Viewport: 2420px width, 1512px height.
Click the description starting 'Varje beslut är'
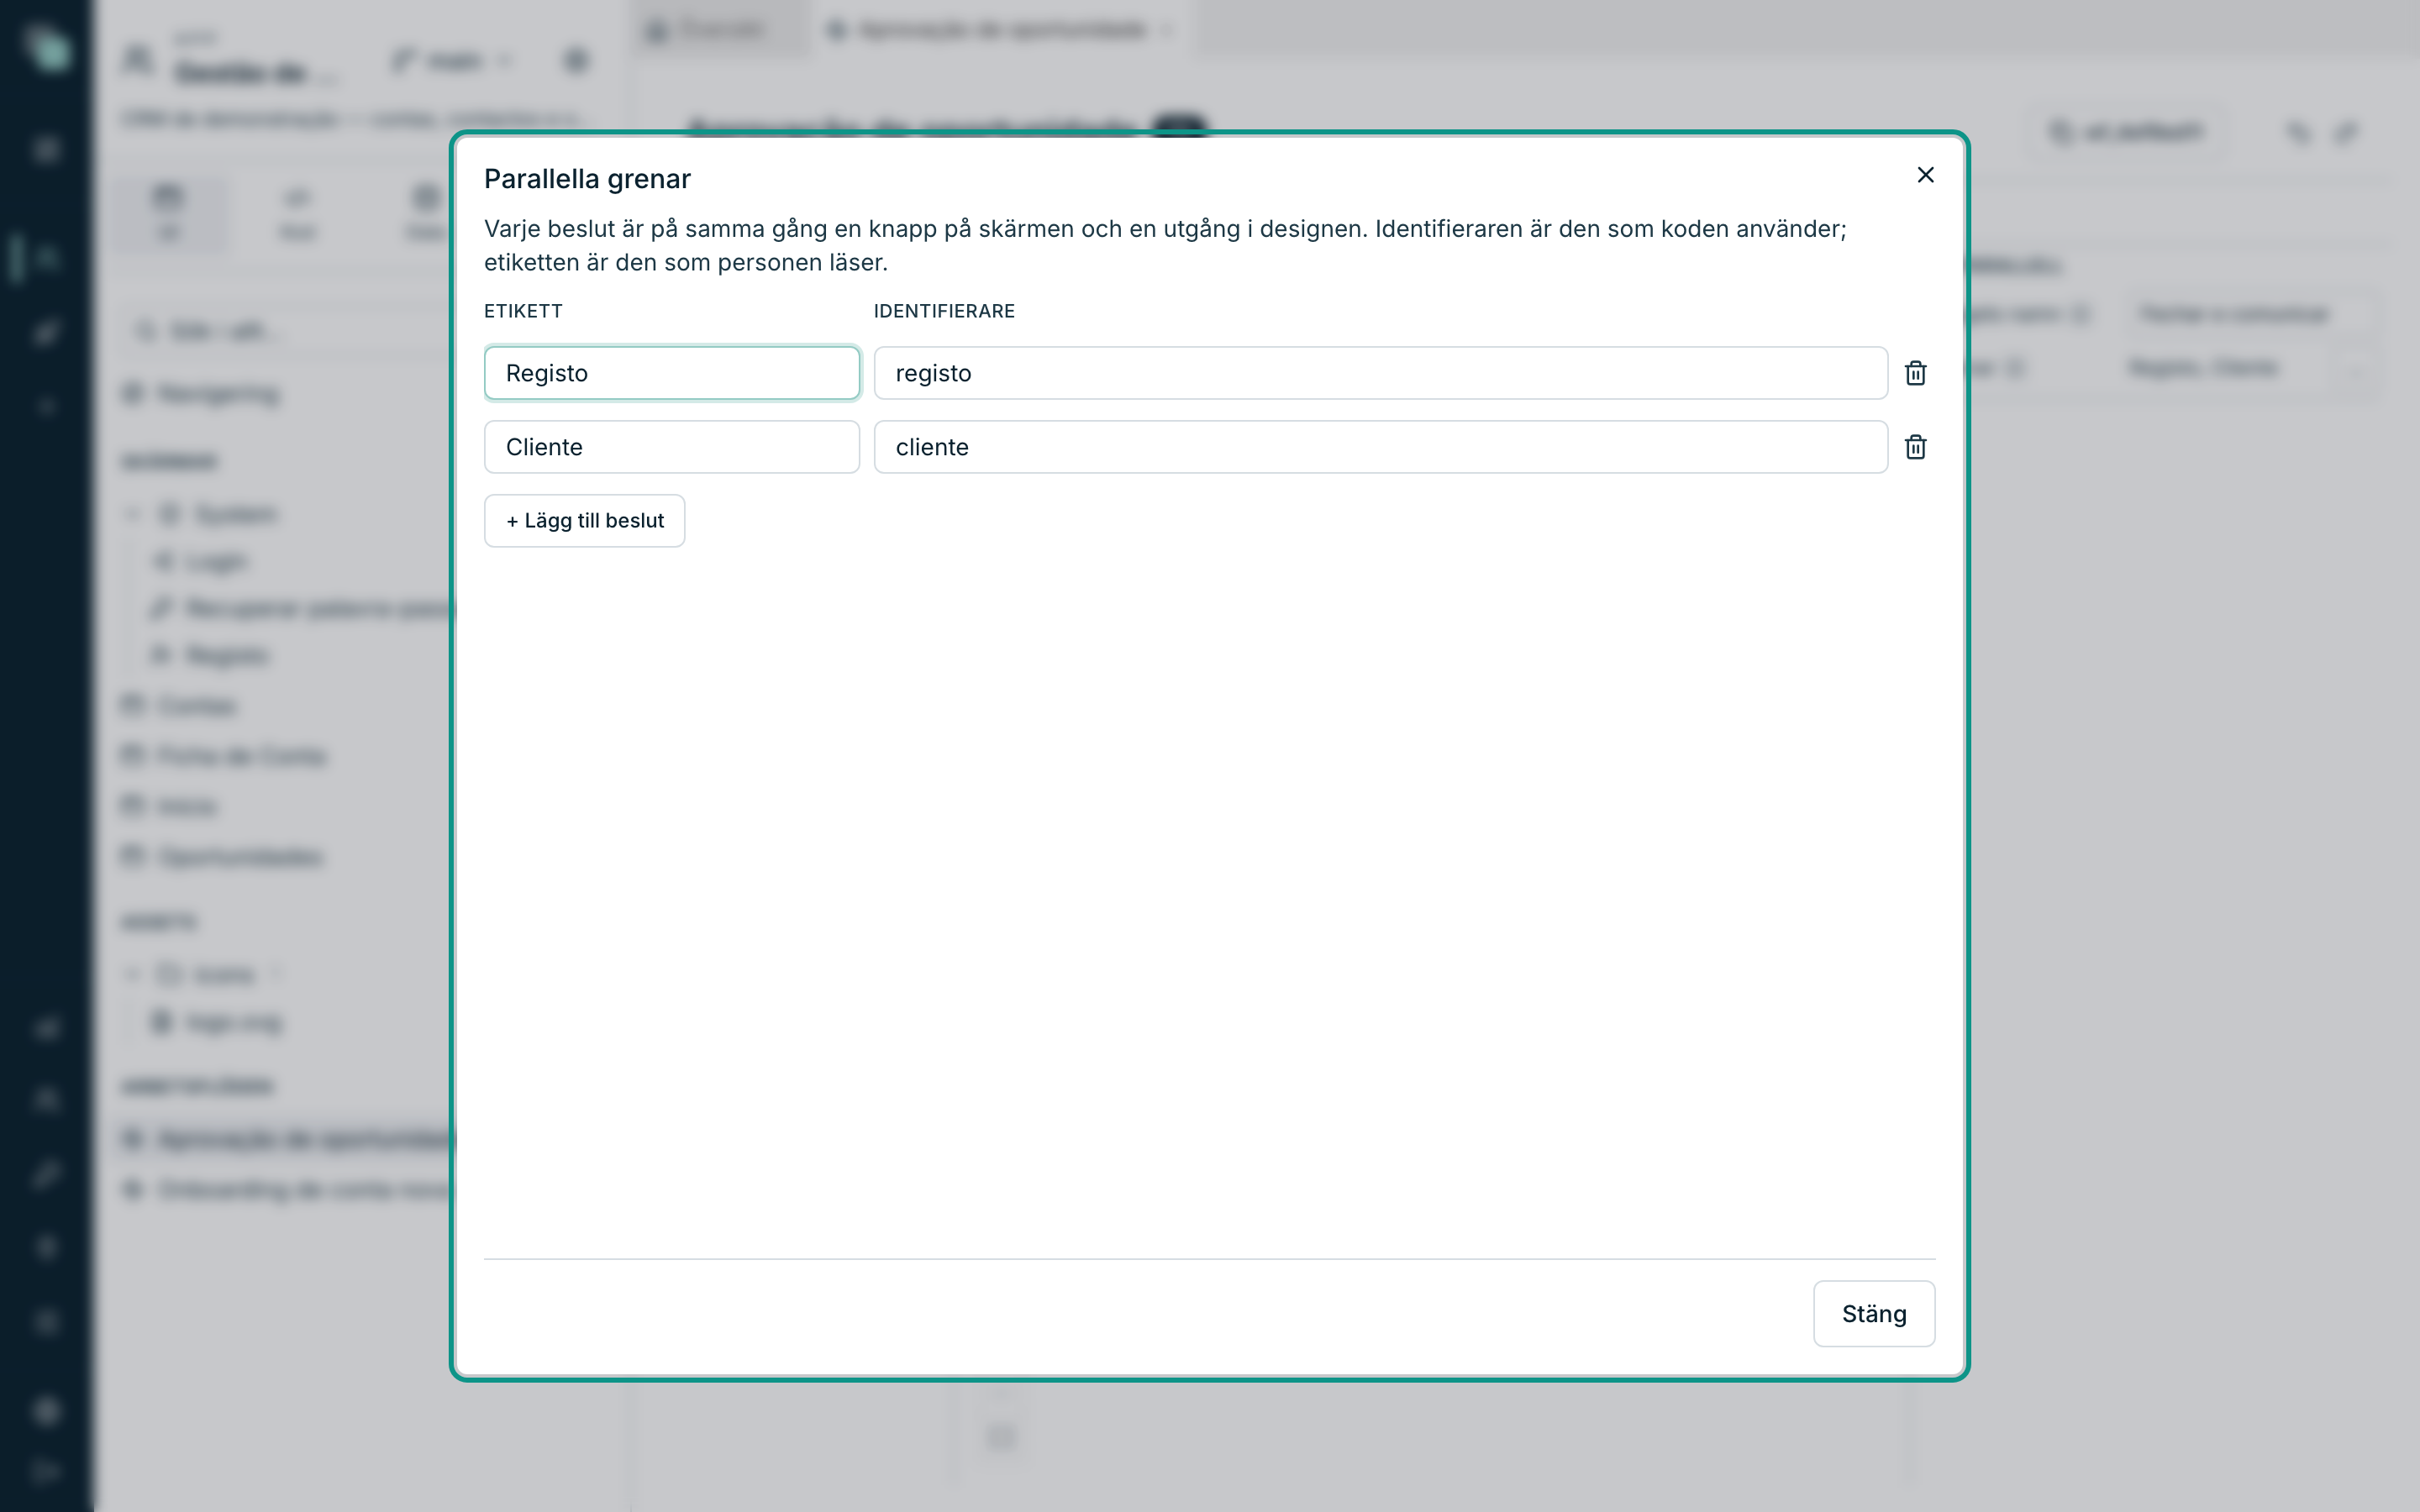point(1165,246)
